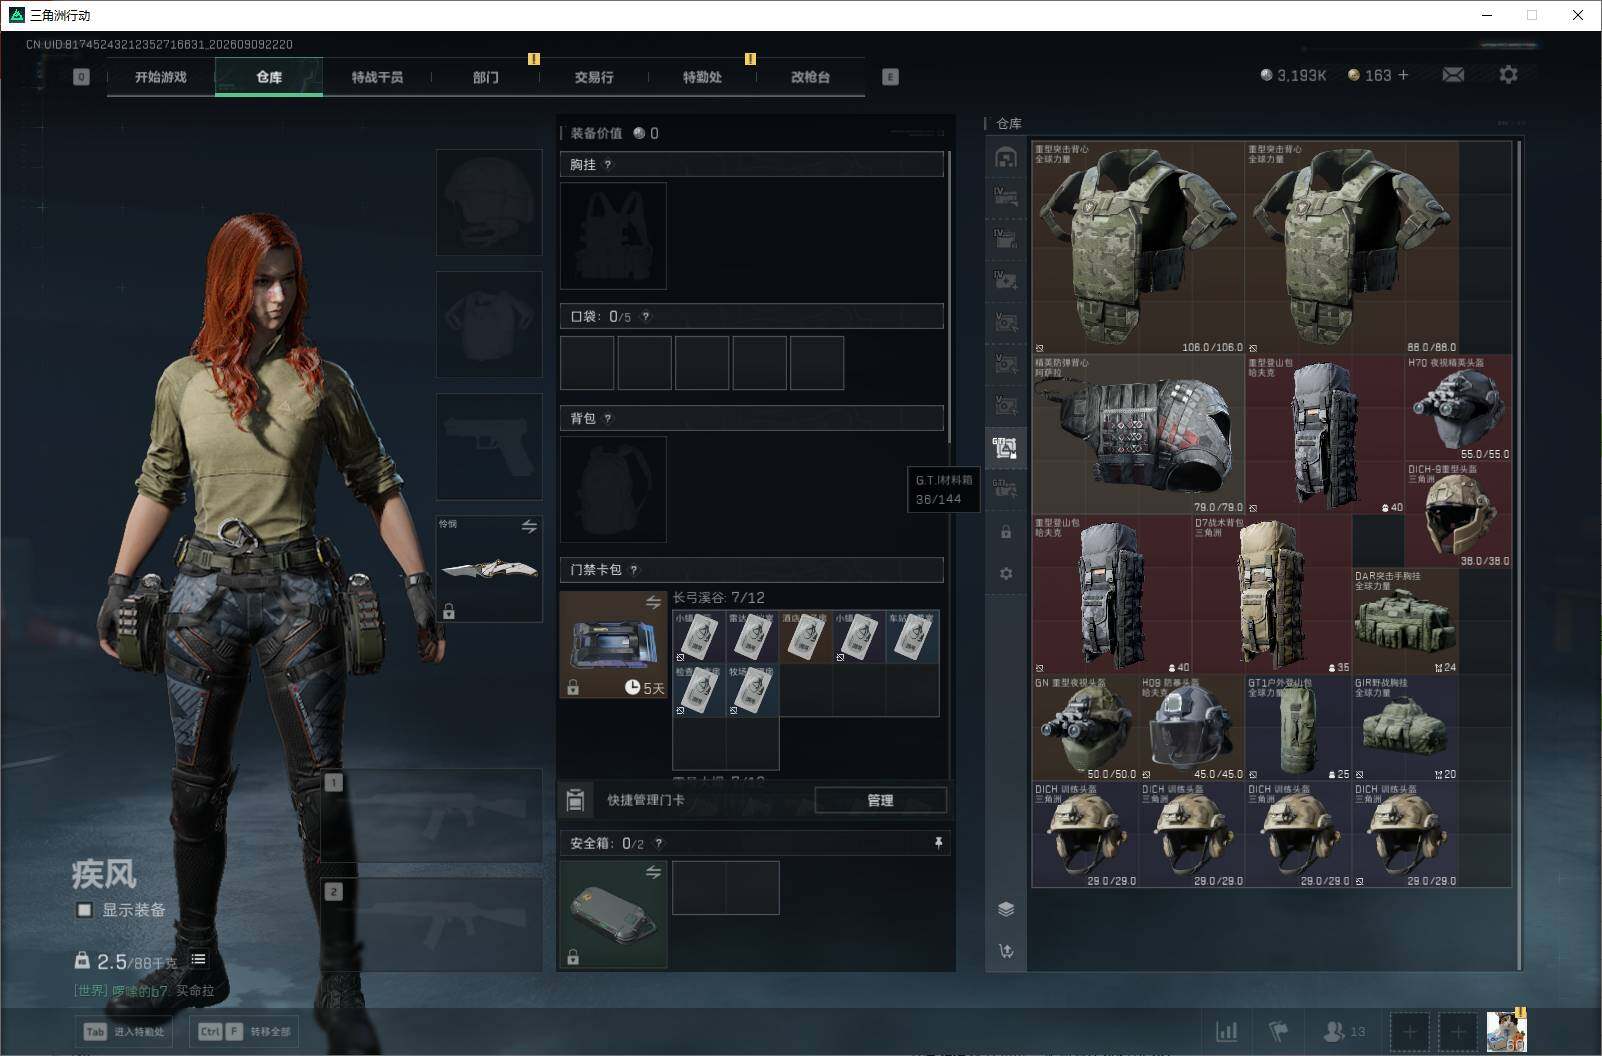Toggle swap arrows on safe box
1602x1056 pixels.
coord(653,872)
